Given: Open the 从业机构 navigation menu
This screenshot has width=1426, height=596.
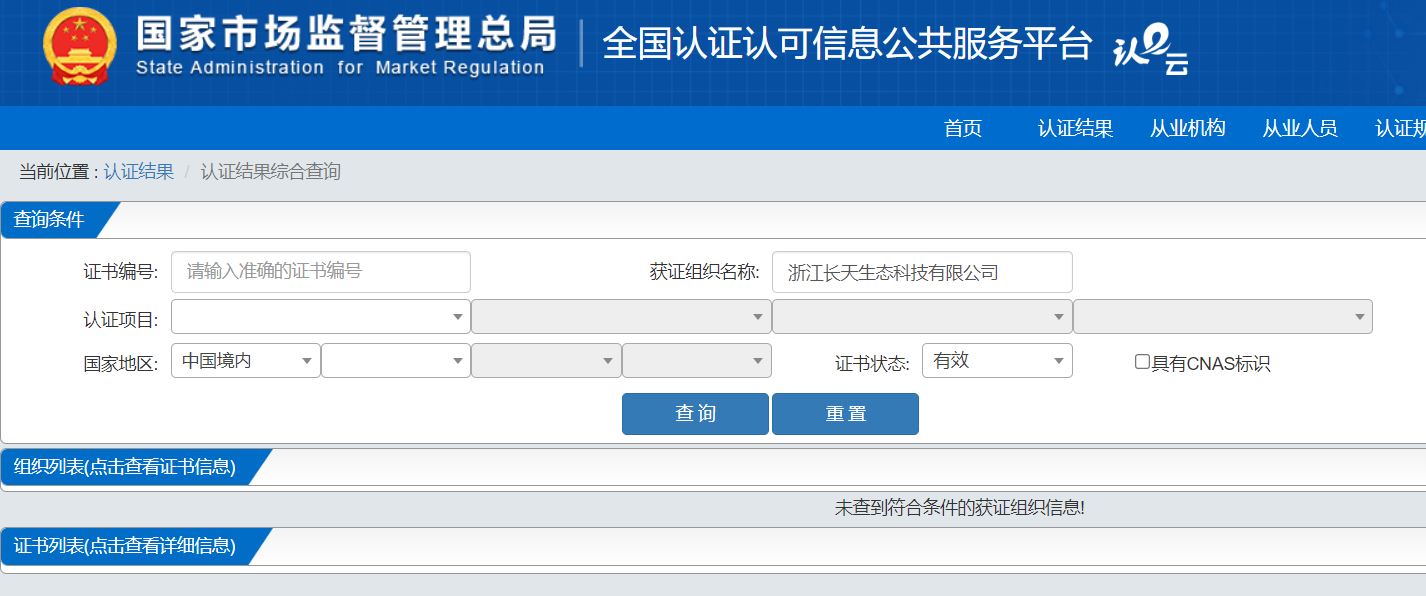Looking at the screenshot, I should click(x=1187, y=128).
